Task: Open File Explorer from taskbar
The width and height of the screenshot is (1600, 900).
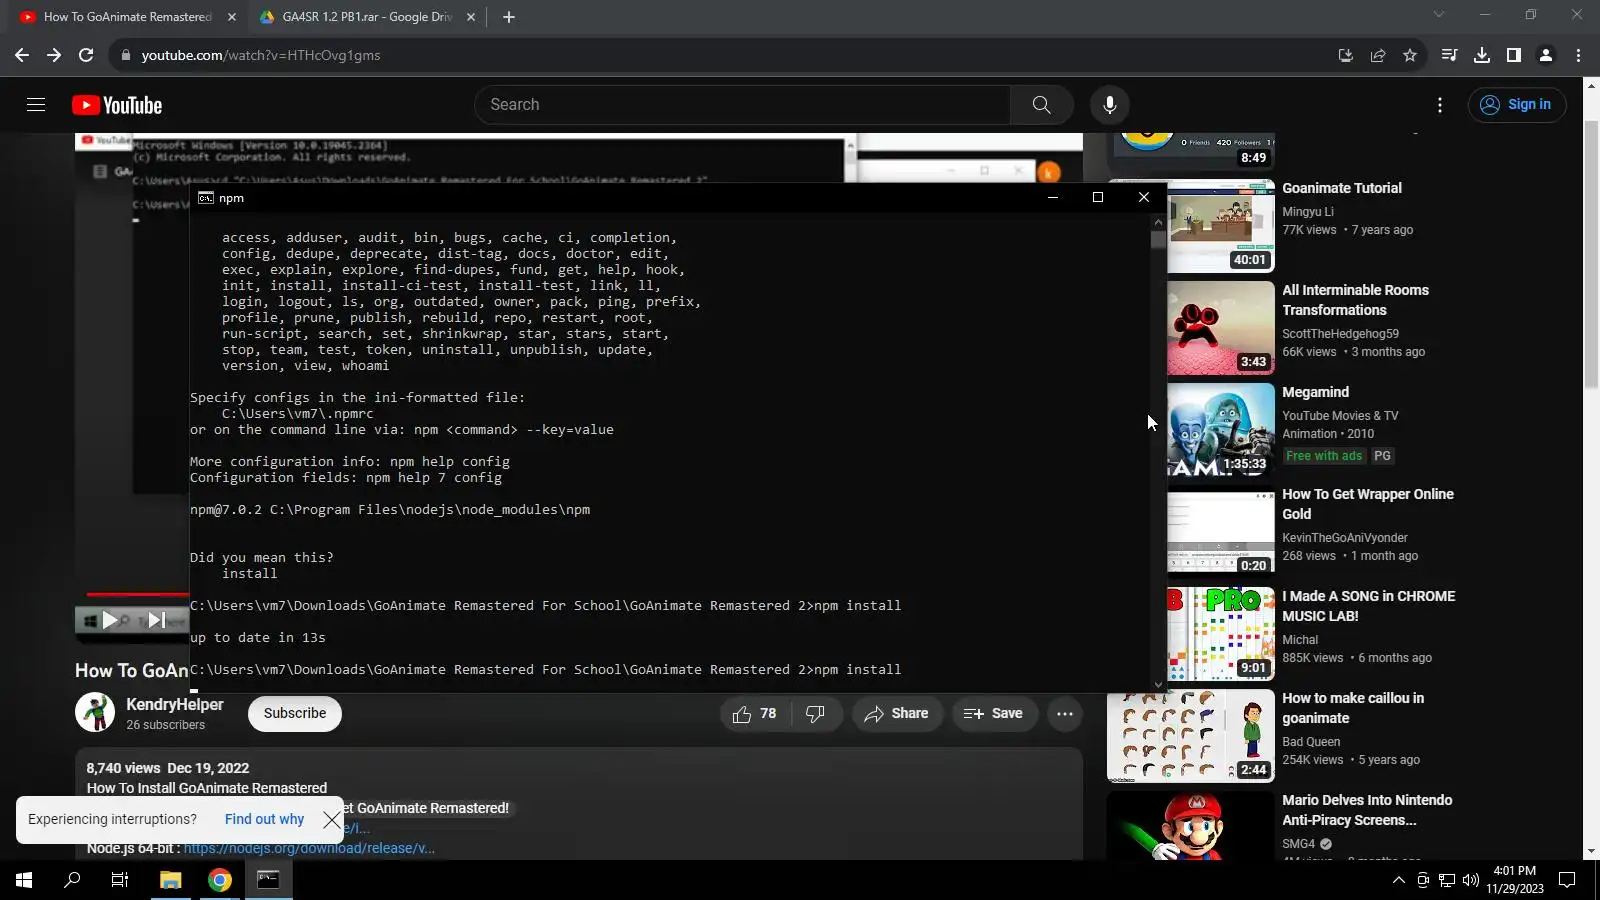Action: click(170, 880)
